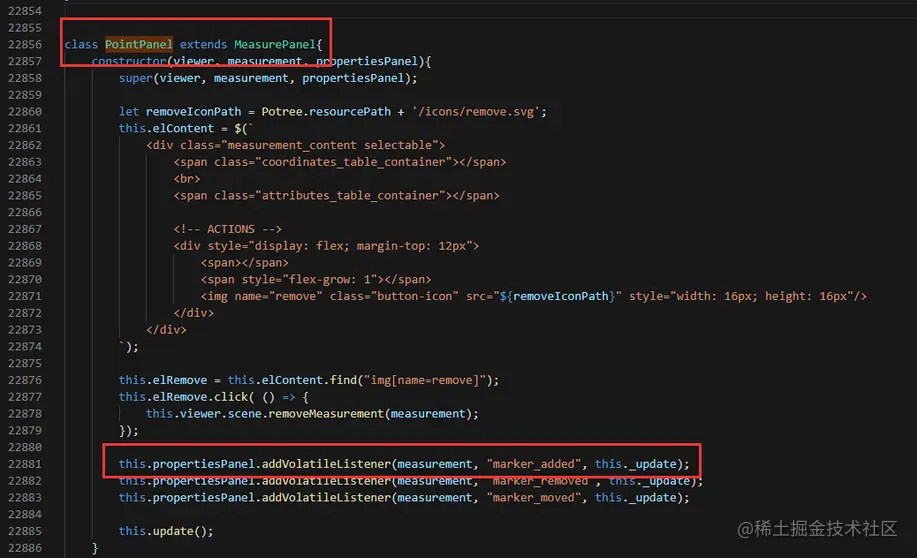Click the "flex-grow: 1" style string

[330, 280]
